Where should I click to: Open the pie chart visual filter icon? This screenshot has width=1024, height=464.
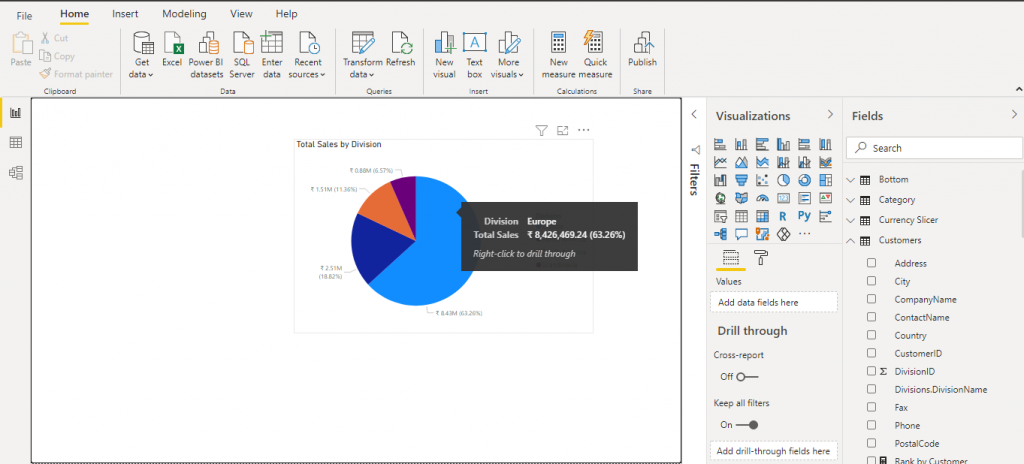[541, 131]
